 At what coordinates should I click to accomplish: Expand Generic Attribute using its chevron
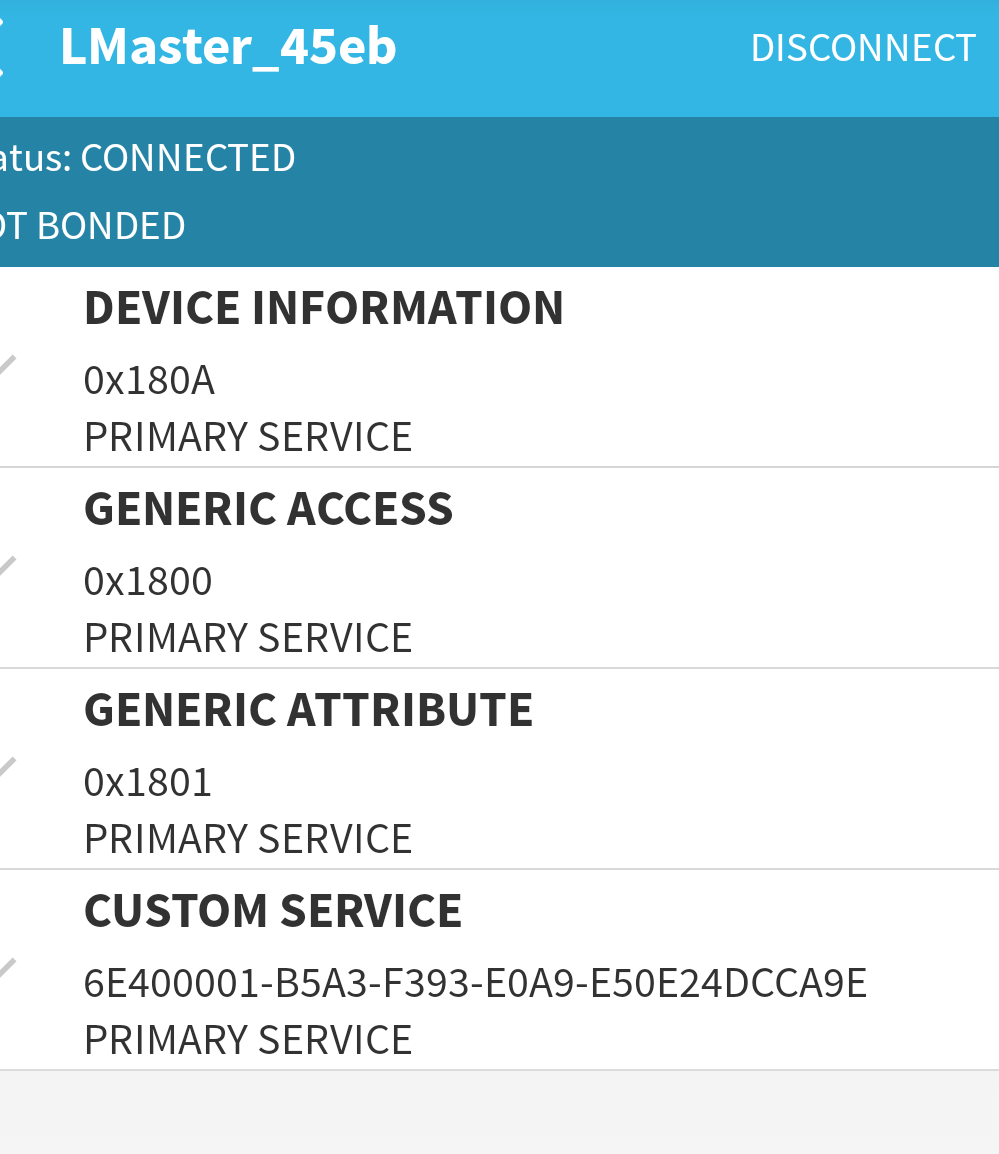6,767
